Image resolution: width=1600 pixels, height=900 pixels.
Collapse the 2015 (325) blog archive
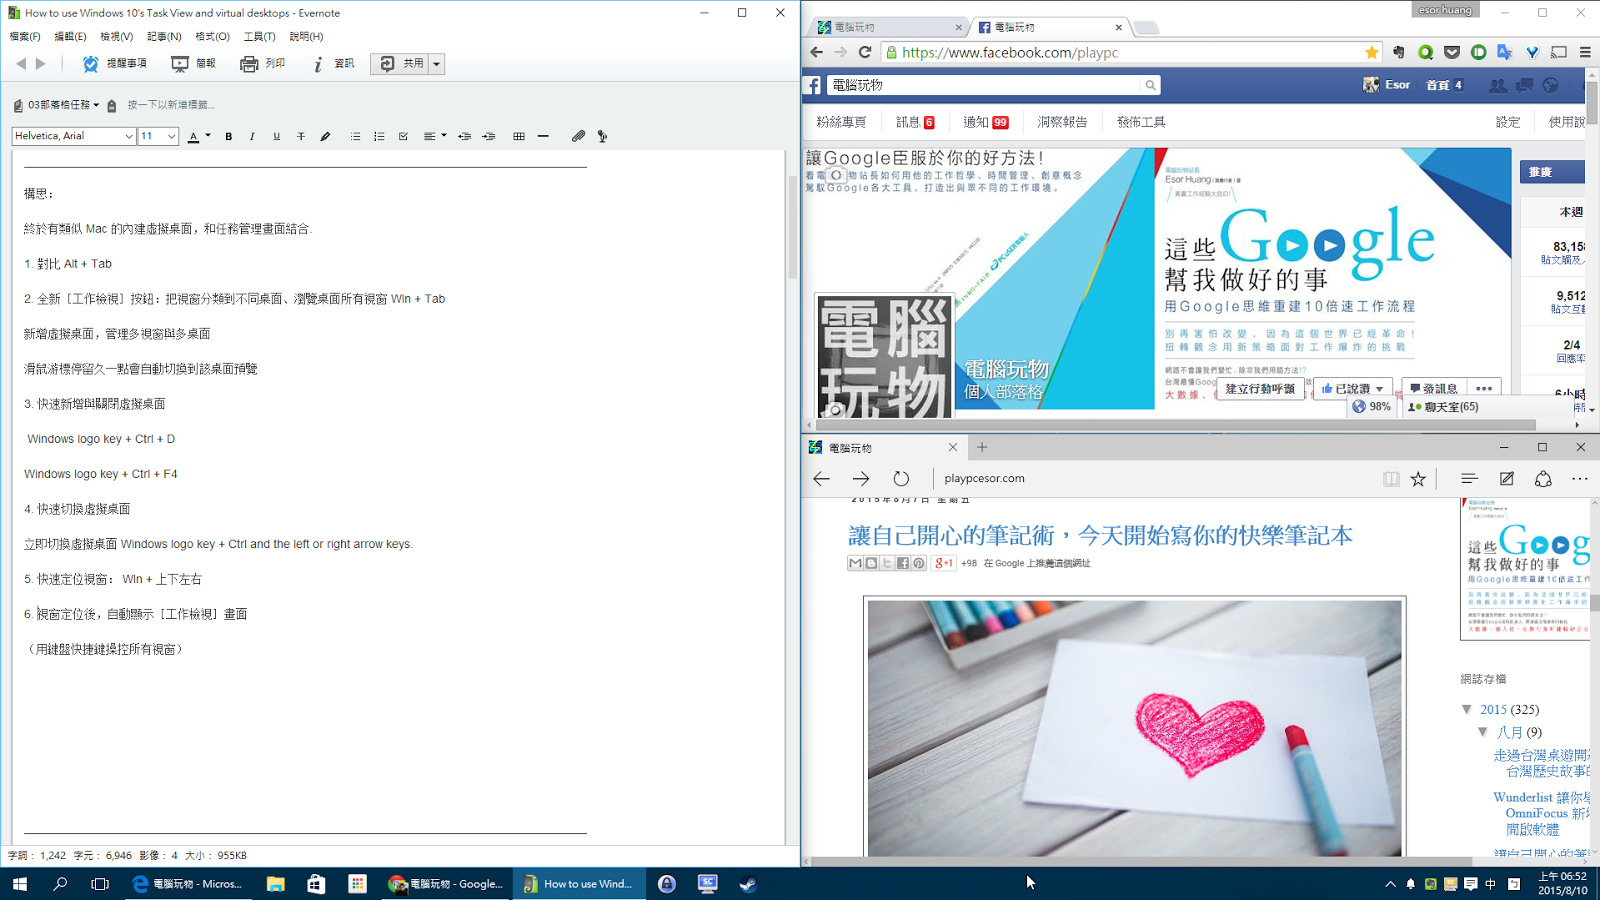[x=1467, y=709]
